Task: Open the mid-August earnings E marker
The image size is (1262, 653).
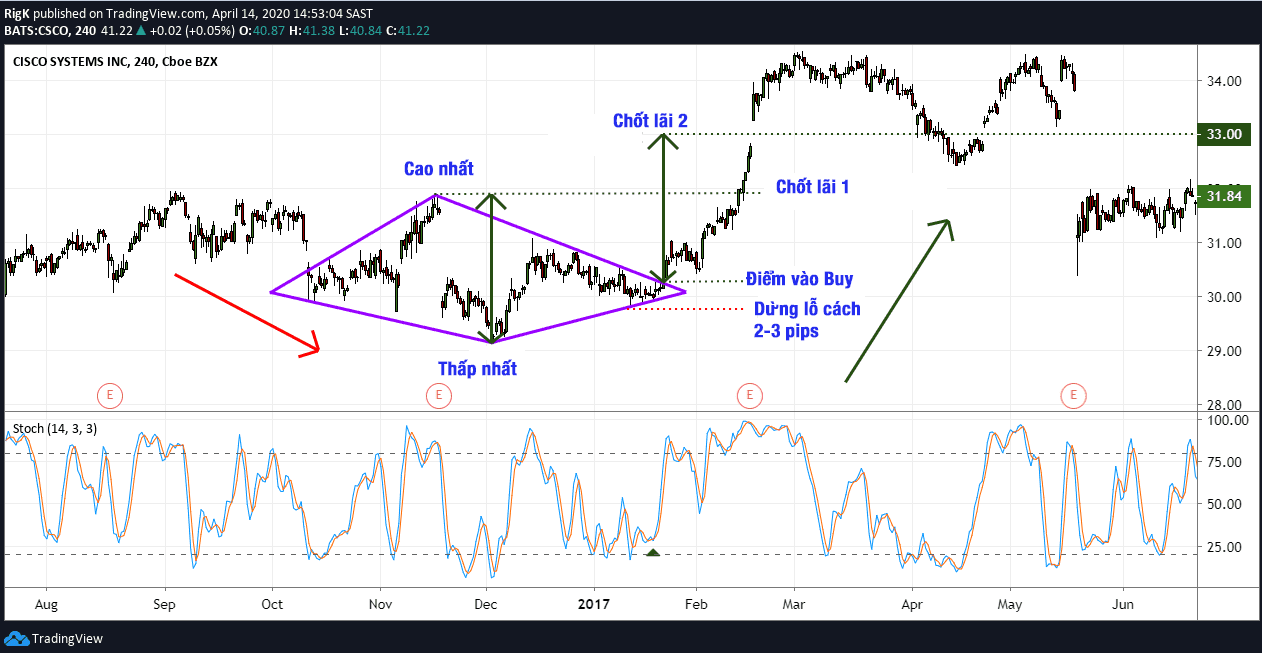Action: [109, 396]
